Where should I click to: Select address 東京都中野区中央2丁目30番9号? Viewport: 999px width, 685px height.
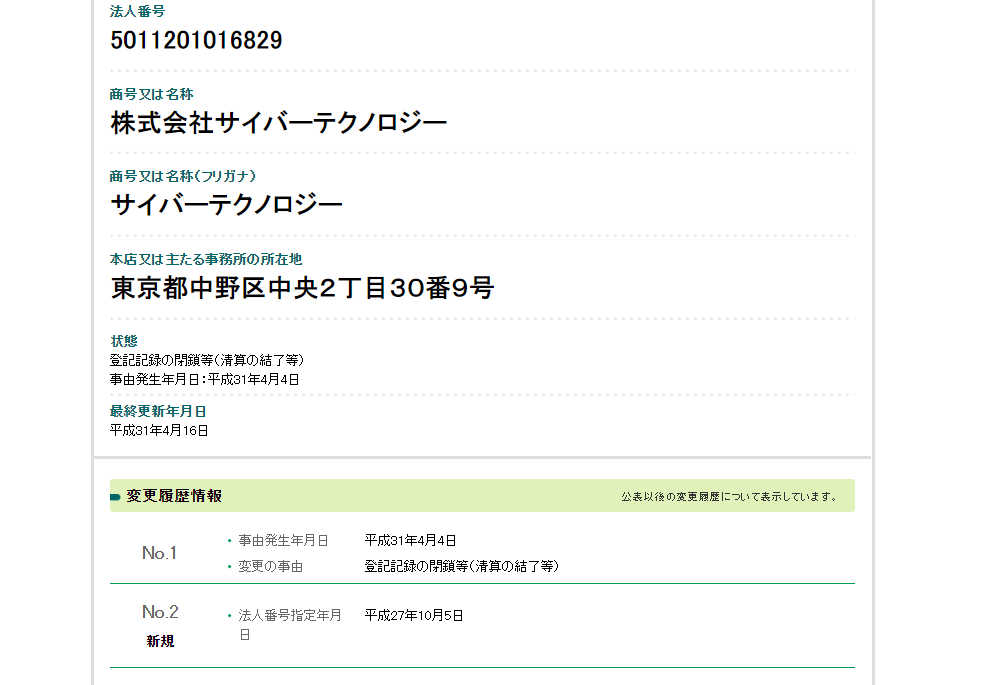pyautogui.click(x=302, y=288)
